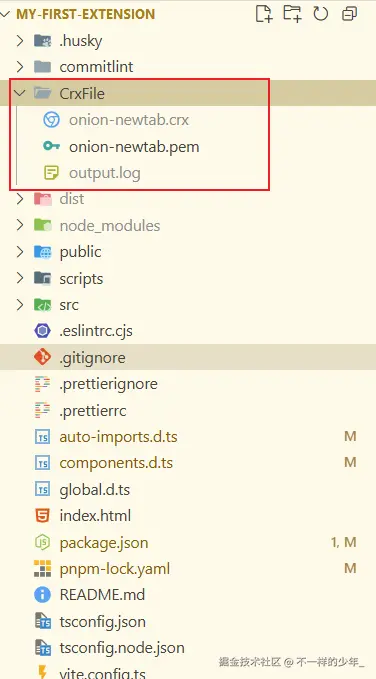This screenshot has width=376, height=679.
Task: Click the New File icon
Action: [264, 14]
